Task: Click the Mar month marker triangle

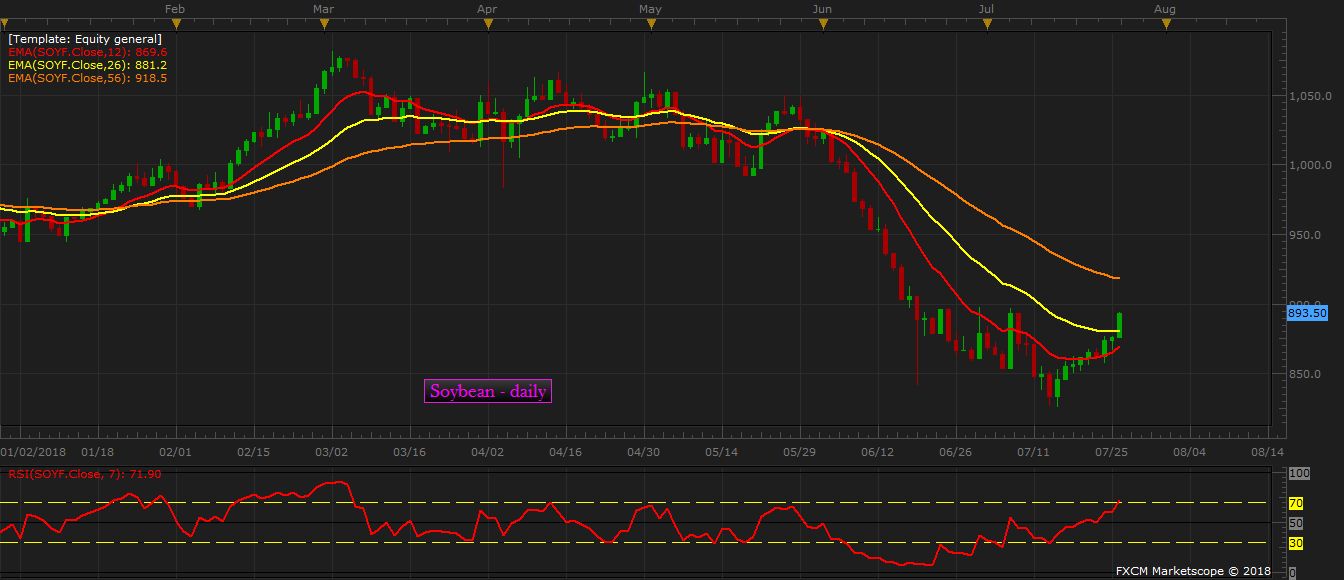Action: [323, 24]
